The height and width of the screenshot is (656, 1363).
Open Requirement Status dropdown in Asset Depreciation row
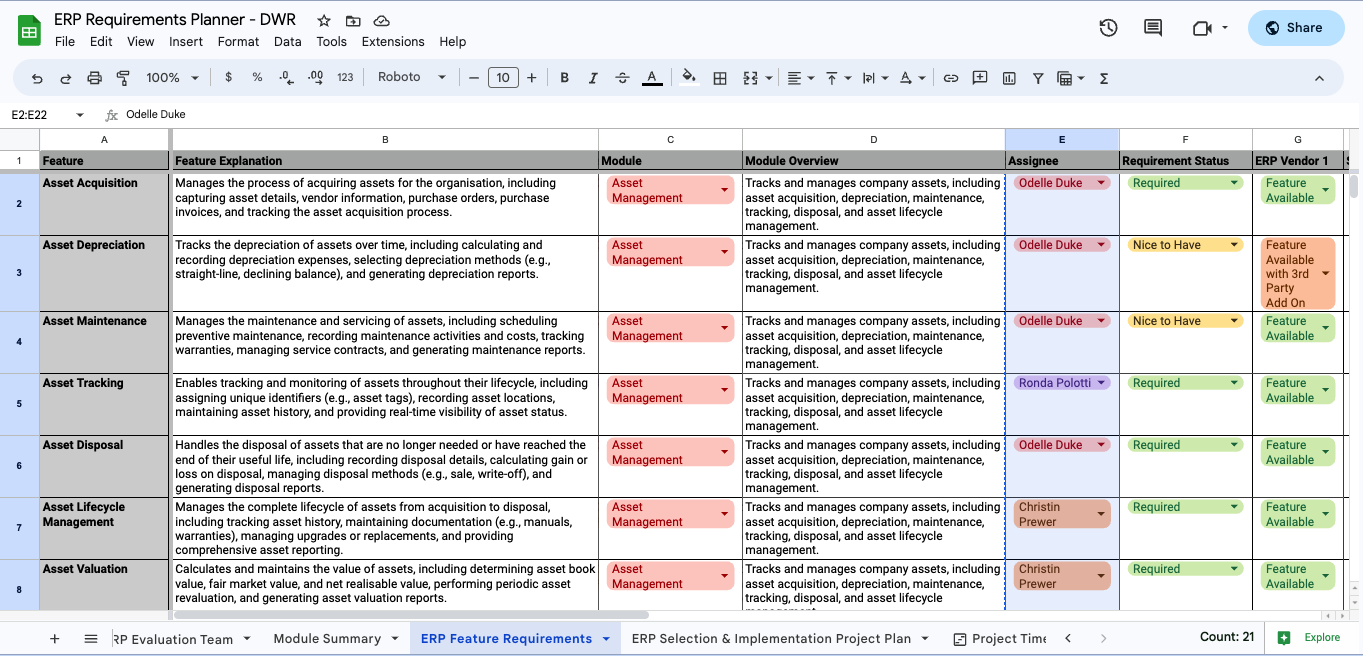[x=1235, y=245]
